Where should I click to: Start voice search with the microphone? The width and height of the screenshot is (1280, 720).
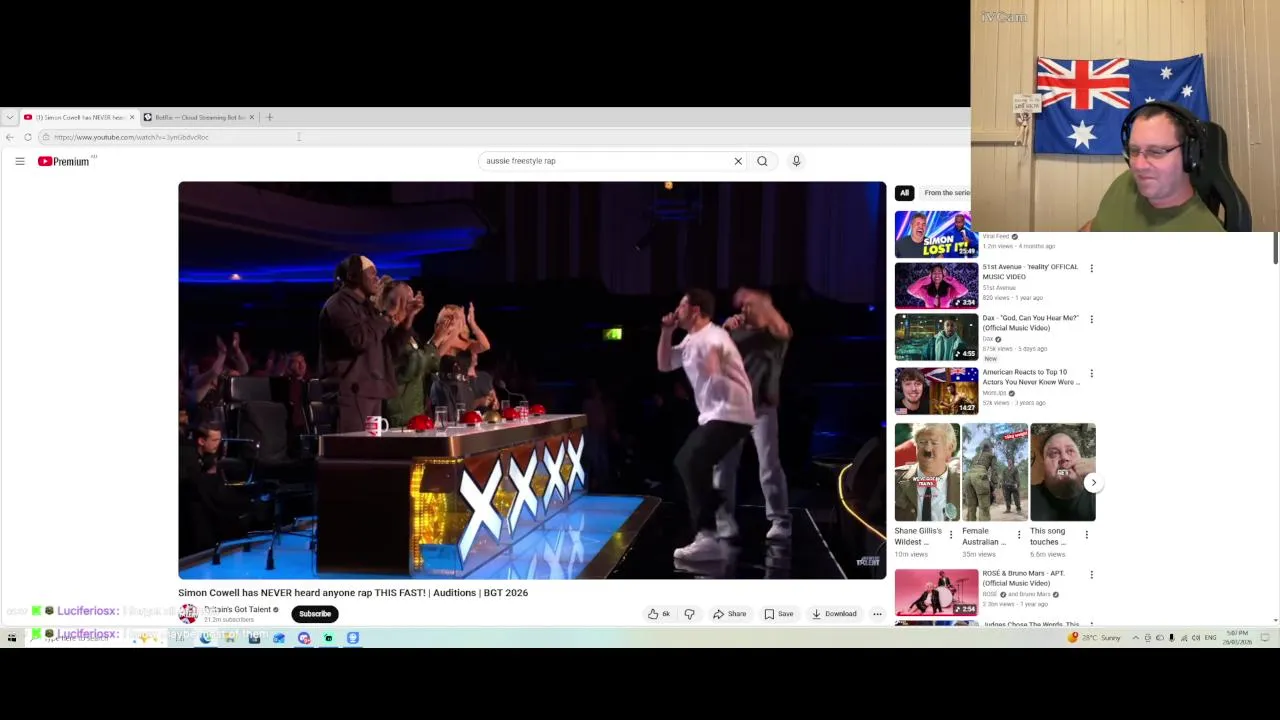pyautogui.click(x=796, y=161)
